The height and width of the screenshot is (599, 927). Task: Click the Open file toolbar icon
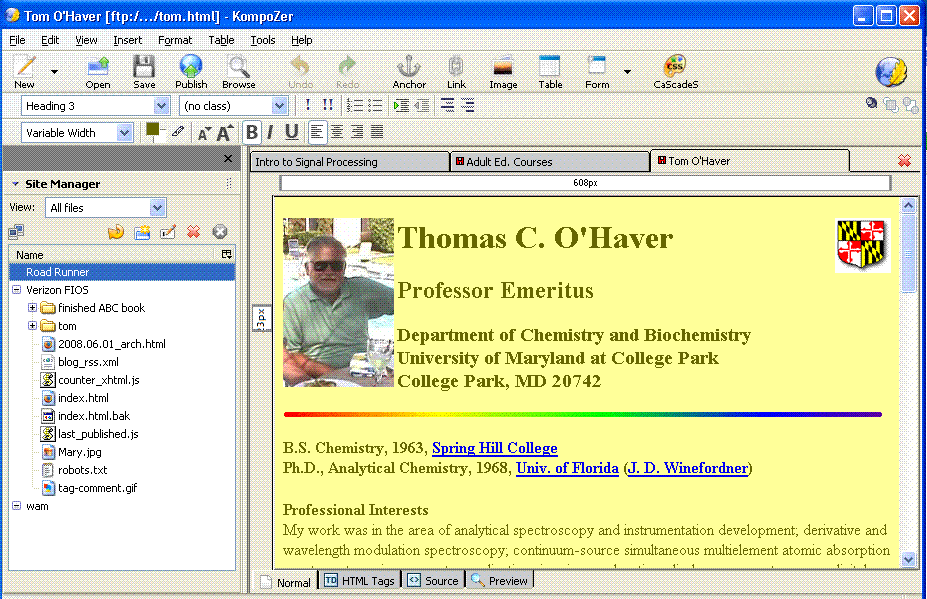coord(98,72)
